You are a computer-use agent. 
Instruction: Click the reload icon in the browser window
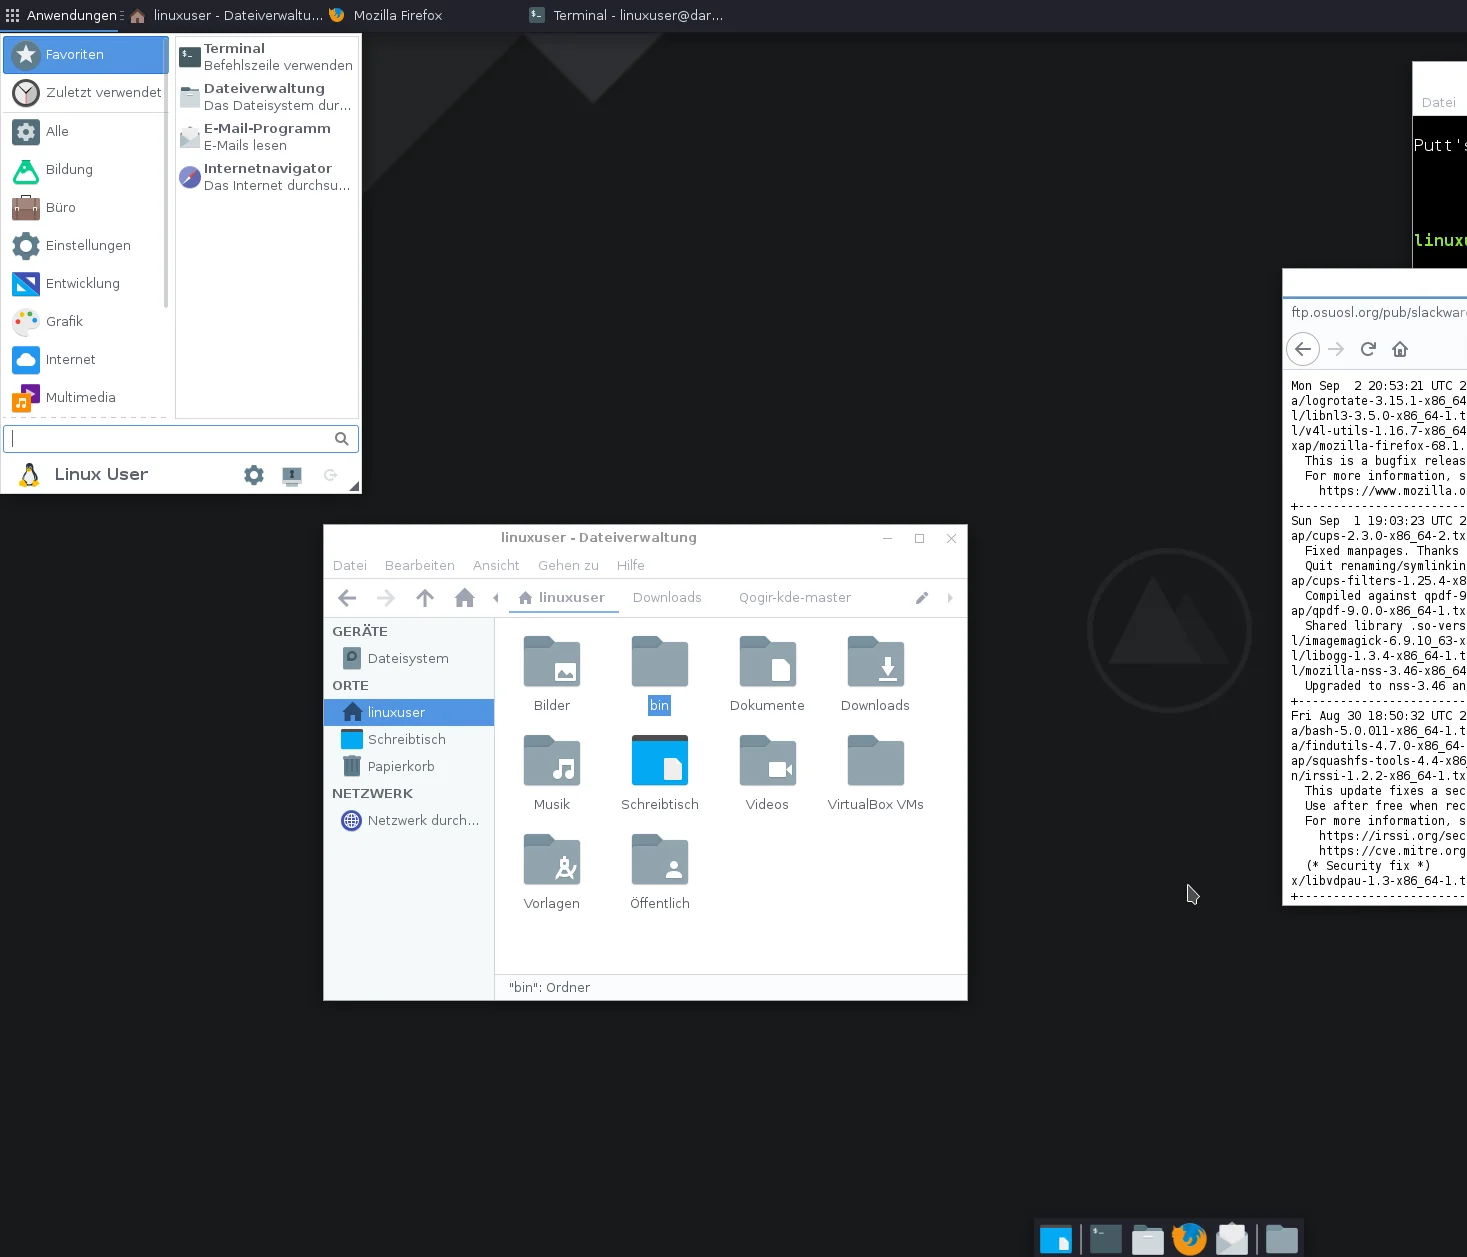tap(1368, 349)
